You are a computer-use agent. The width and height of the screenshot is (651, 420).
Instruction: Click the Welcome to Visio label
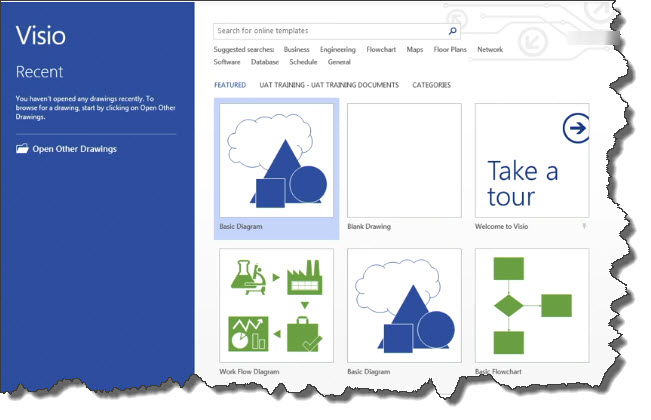(x=501, y=226)
